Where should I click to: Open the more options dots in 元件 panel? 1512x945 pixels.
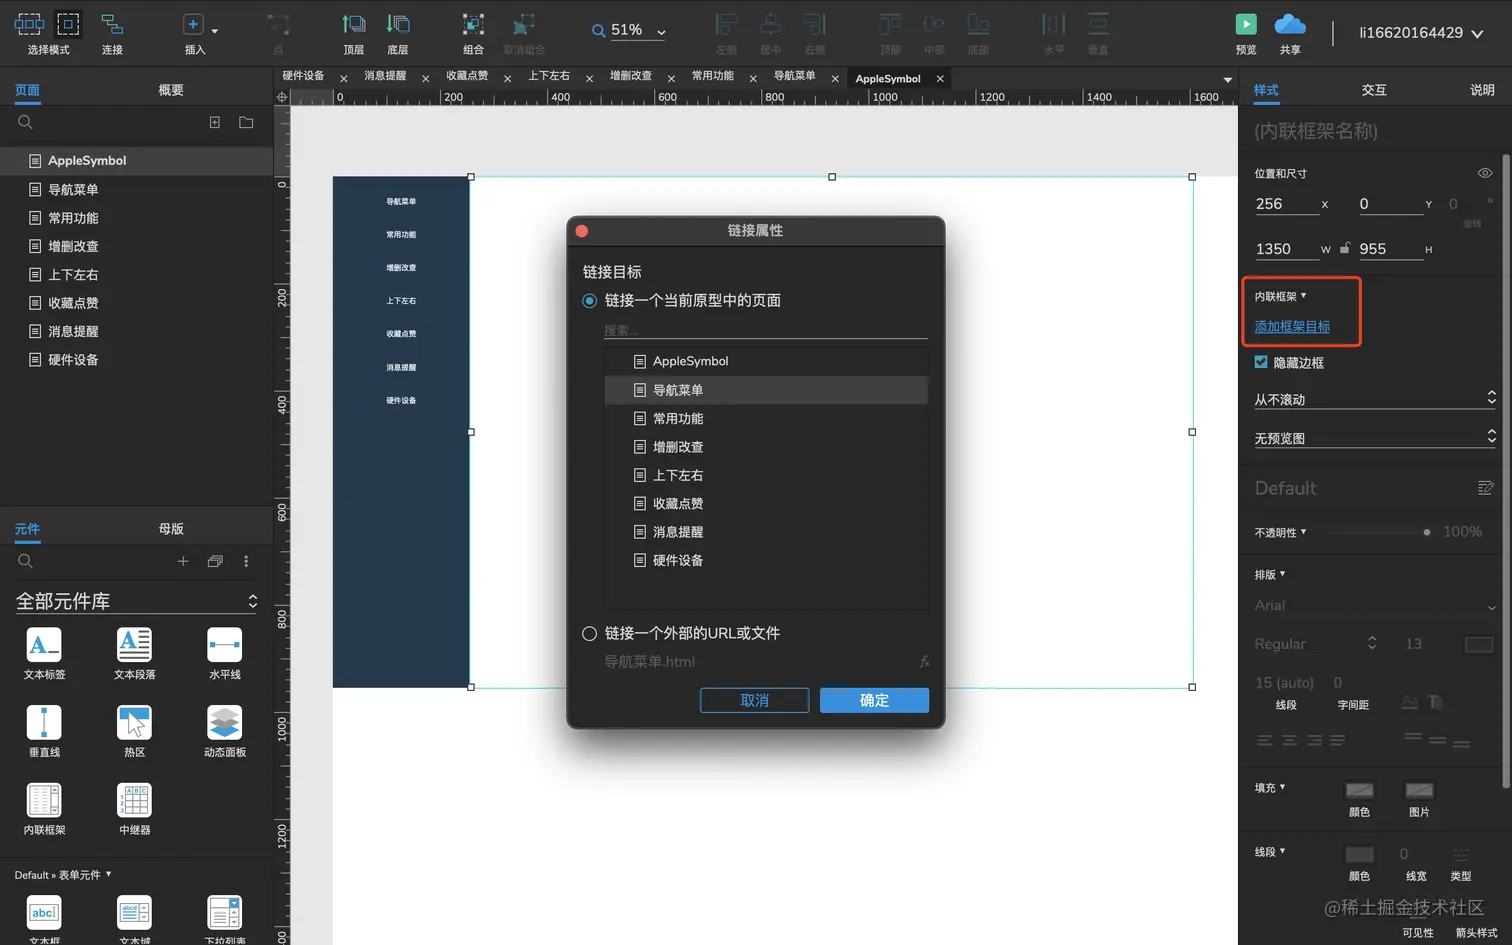pyautogui.click(x=246, y=561)
